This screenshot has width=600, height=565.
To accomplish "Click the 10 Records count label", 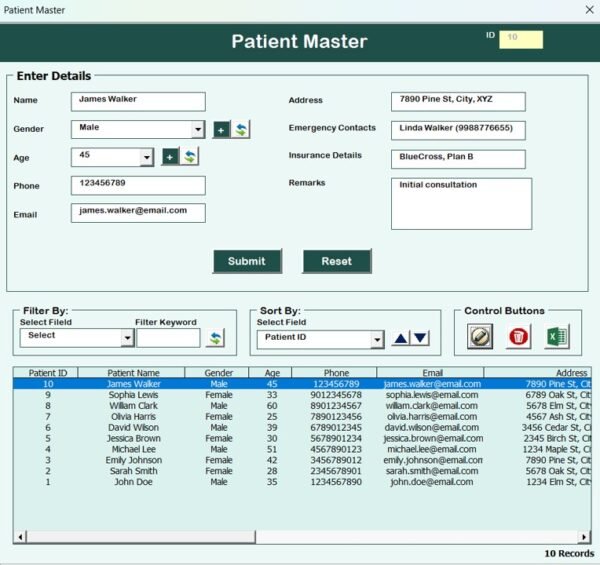I will (x=569, y=554).
